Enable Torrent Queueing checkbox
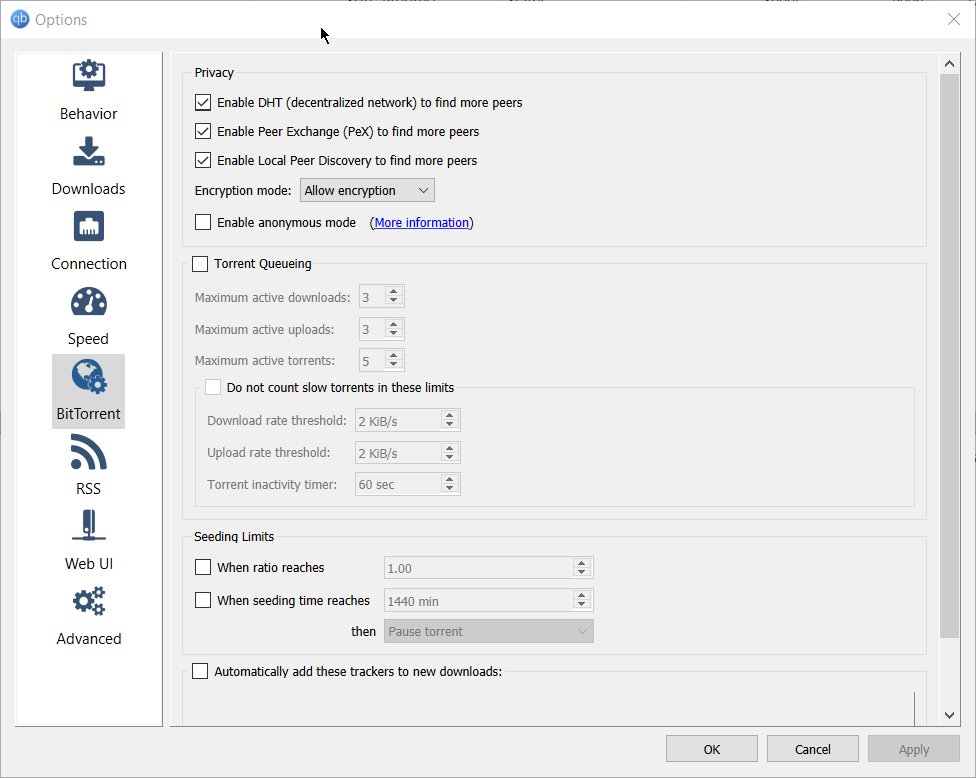 tap(200, 264)
